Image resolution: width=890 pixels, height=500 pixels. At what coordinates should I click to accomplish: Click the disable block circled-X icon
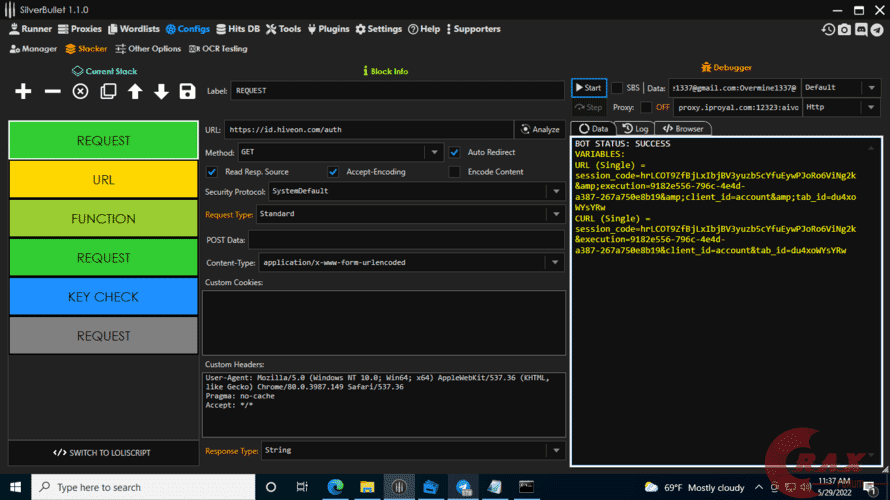coord(80,91)
